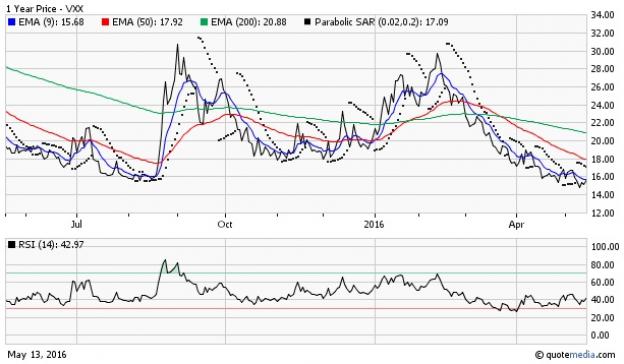Viewport: 624px width, 364px height.
Task: Click the 26.00 price axis value
Action: 602,87
